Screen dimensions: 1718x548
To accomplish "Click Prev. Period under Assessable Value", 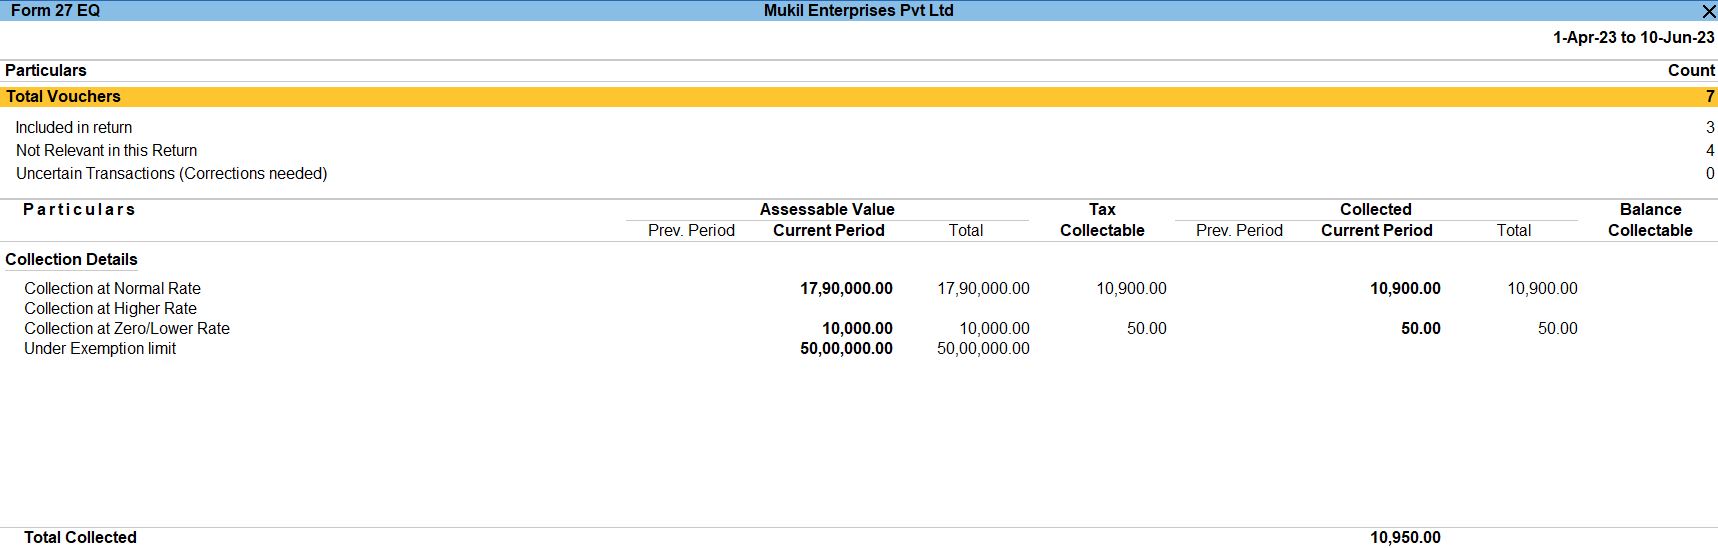I will tap(691, 230).
